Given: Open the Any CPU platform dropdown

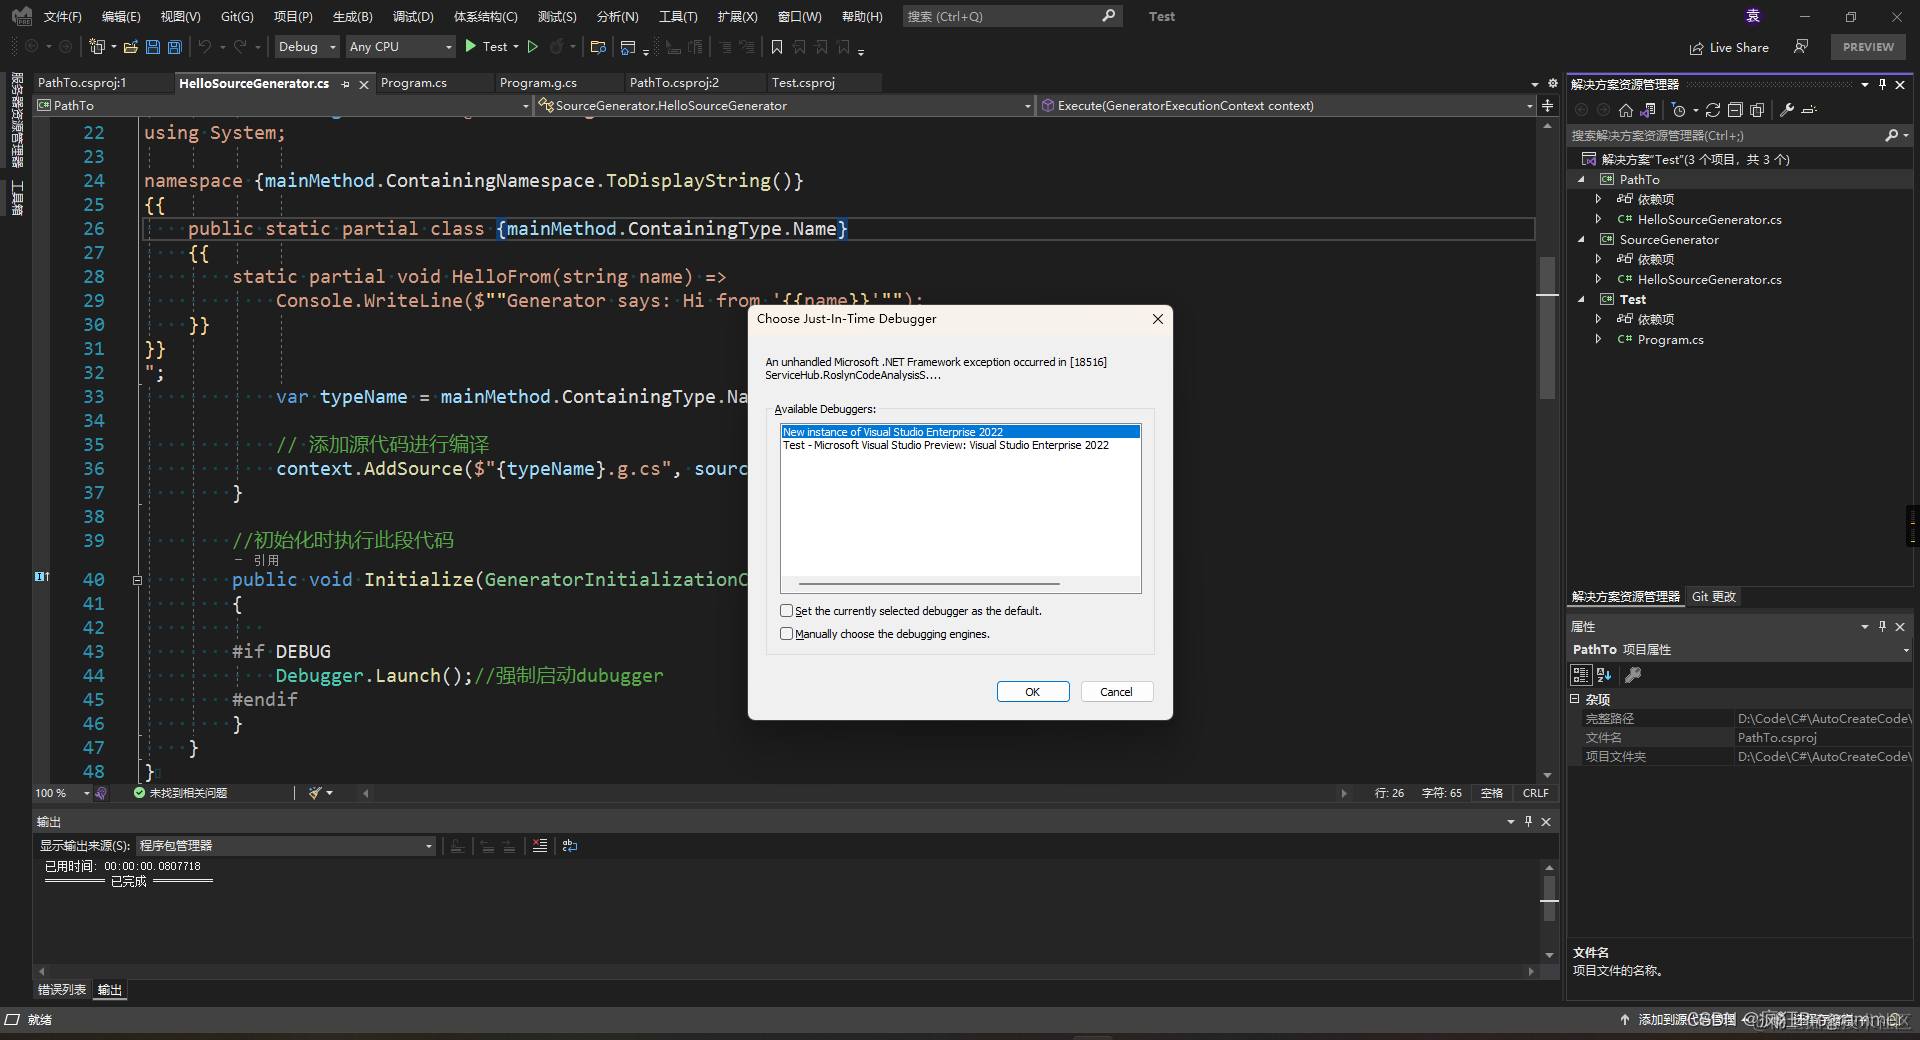Looking at the screenshot, I should coord(400,47).
